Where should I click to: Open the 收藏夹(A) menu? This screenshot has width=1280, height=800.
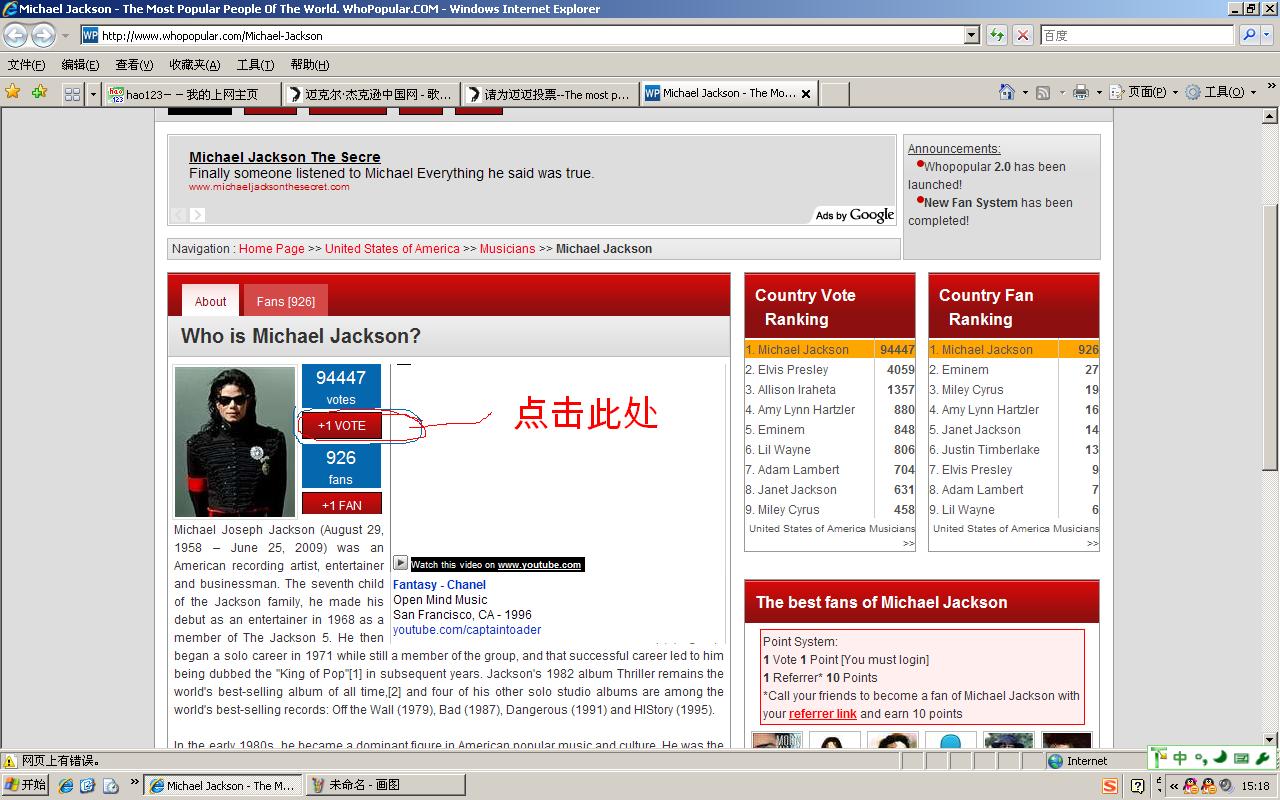click(194, 65)
